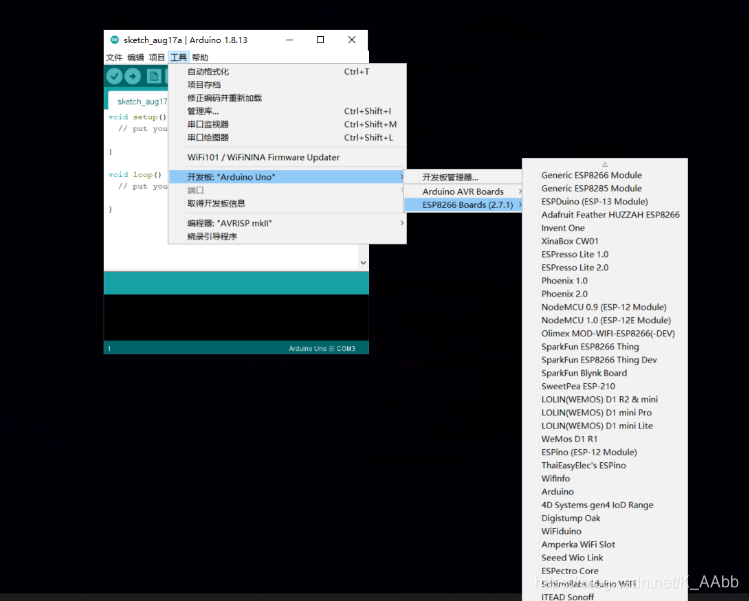Click the scroll-up triangle atop board list
Image resolution: width=749 pixels, height=601 pixels.
tap(605, 164)
